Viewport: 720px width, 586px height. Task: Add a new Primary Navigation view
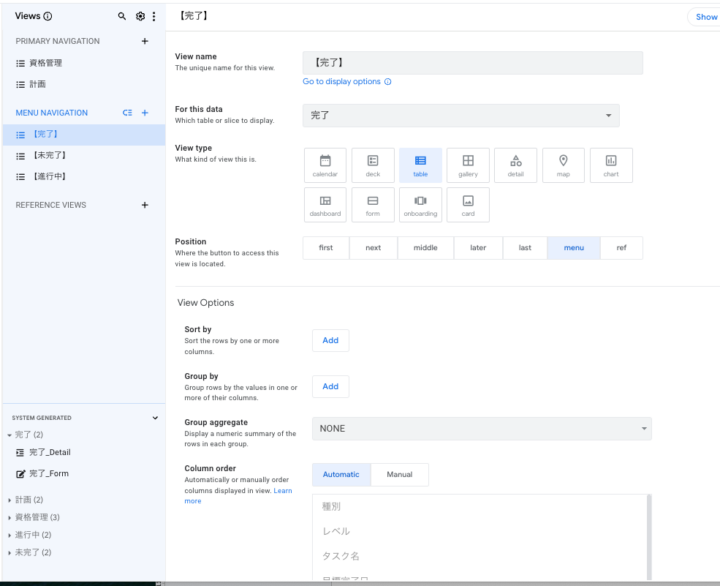(145, 41)
